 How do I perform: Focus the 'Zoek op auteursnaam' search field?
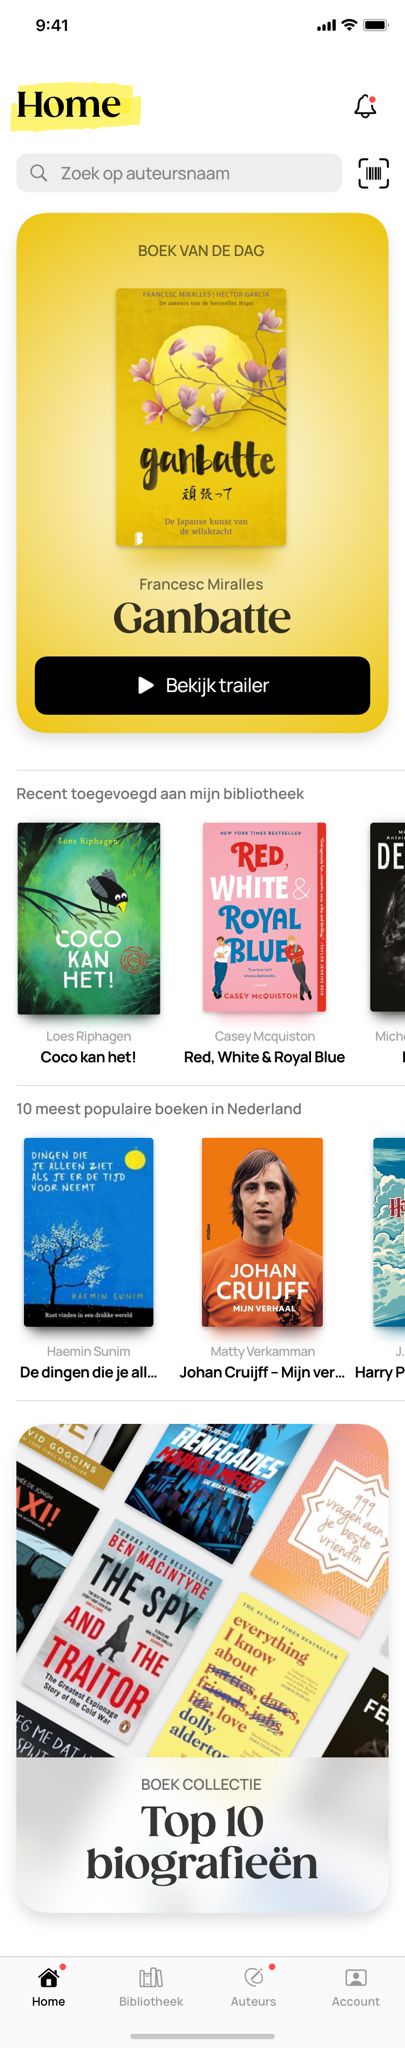pos(179,173)
